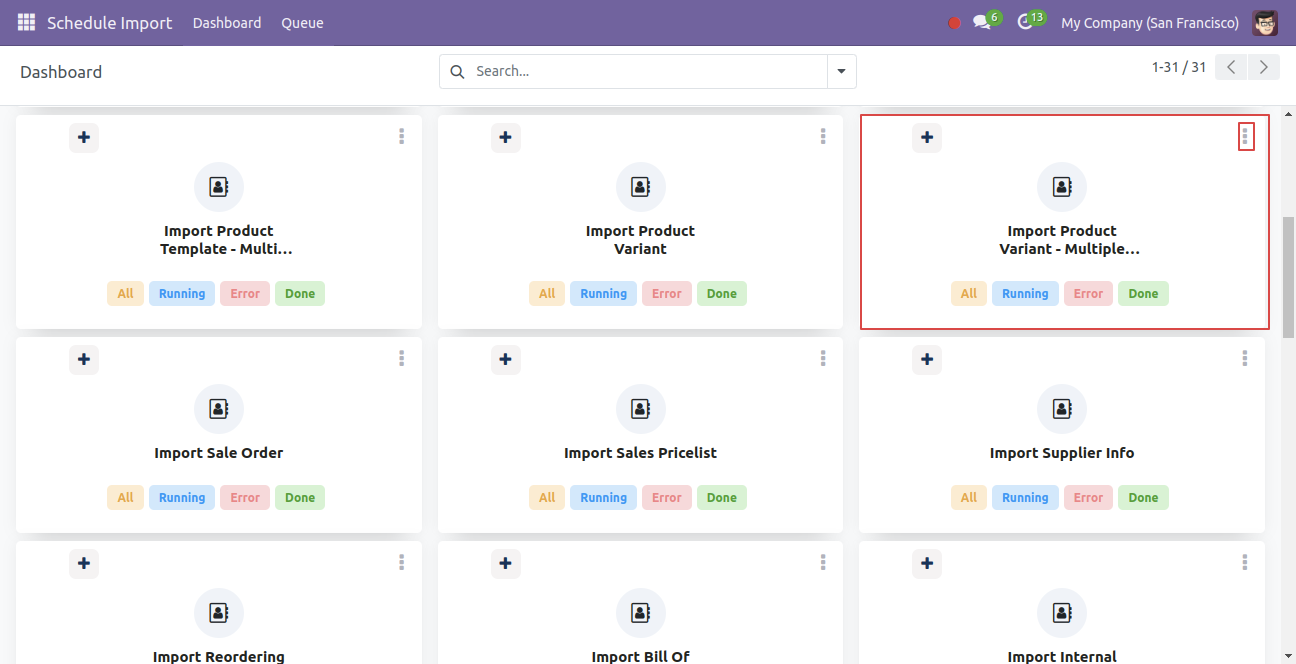Show Error jobs for Import Product Variant - Multiple

(1088, 294)
